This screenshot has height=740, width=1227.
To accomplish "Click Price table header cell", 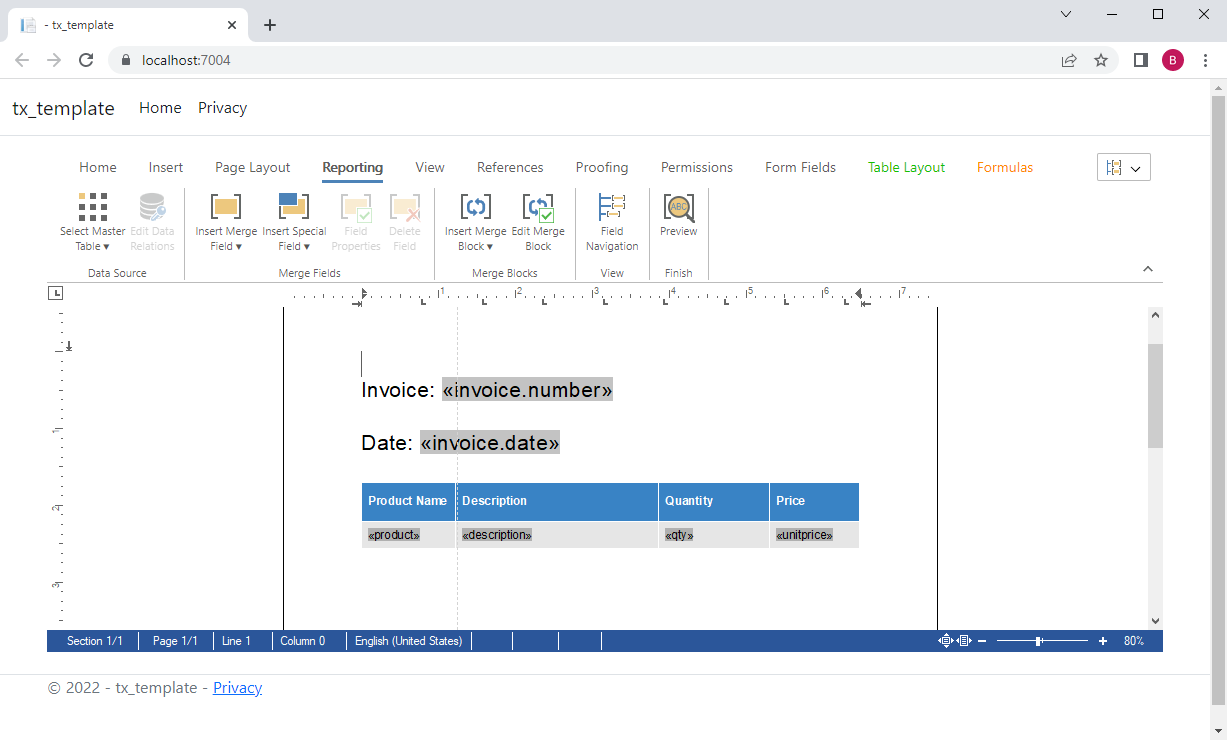I will point(814,501).
